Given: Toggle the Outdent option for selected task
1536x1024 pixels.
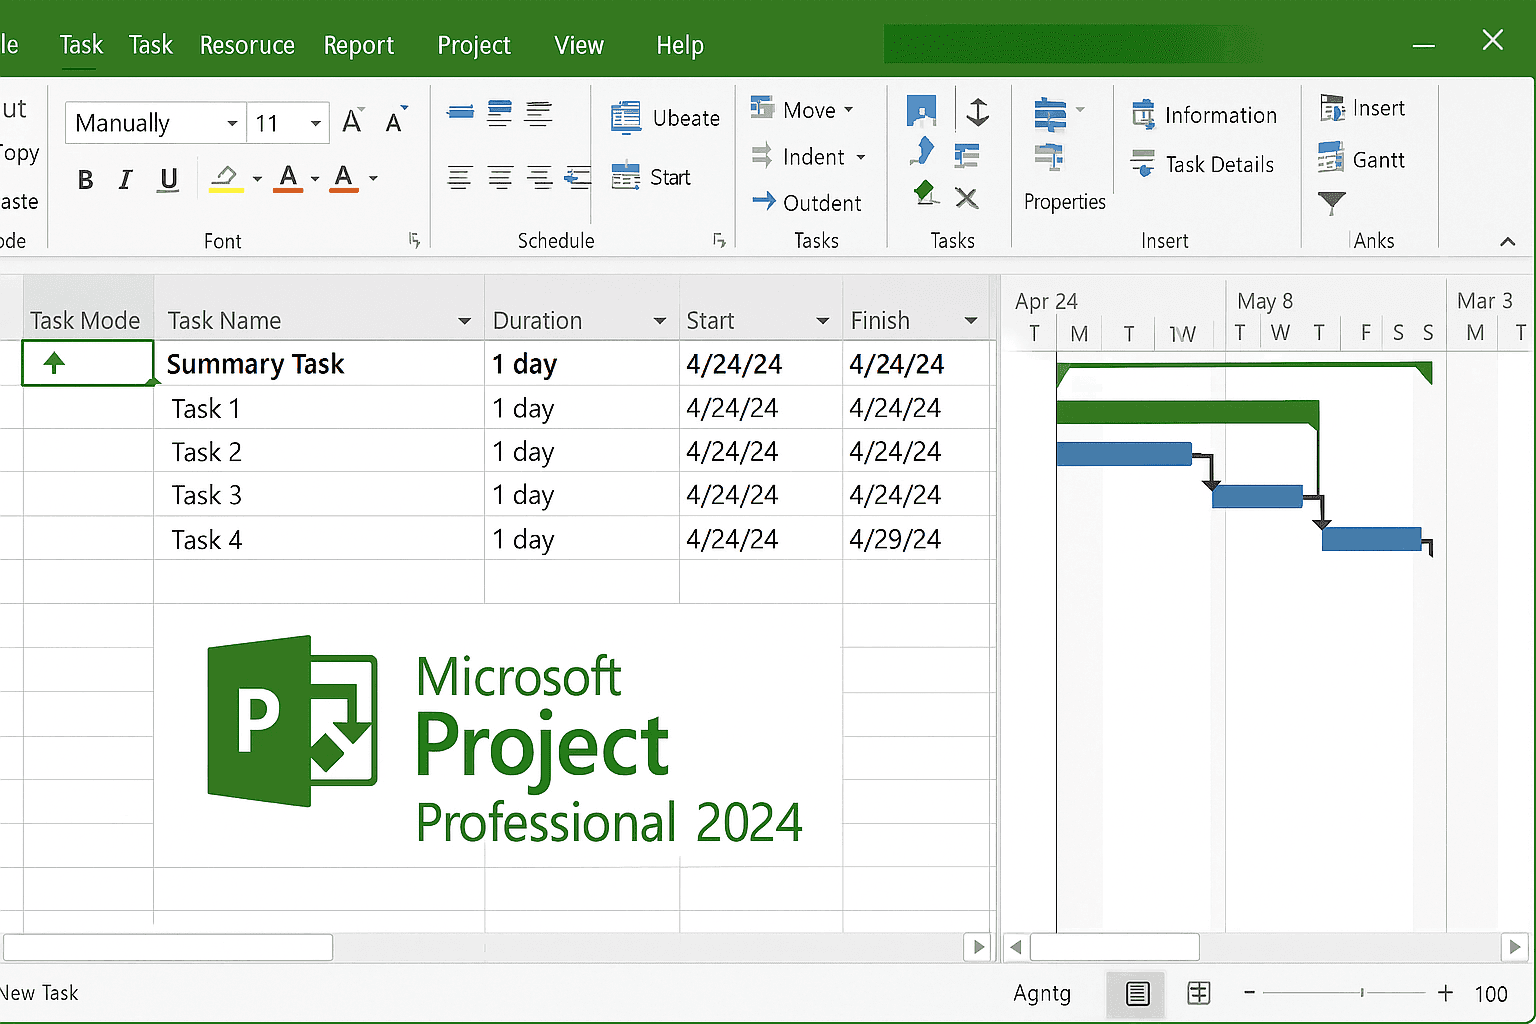Looking at the screenshot, I should tap(810, 202).
